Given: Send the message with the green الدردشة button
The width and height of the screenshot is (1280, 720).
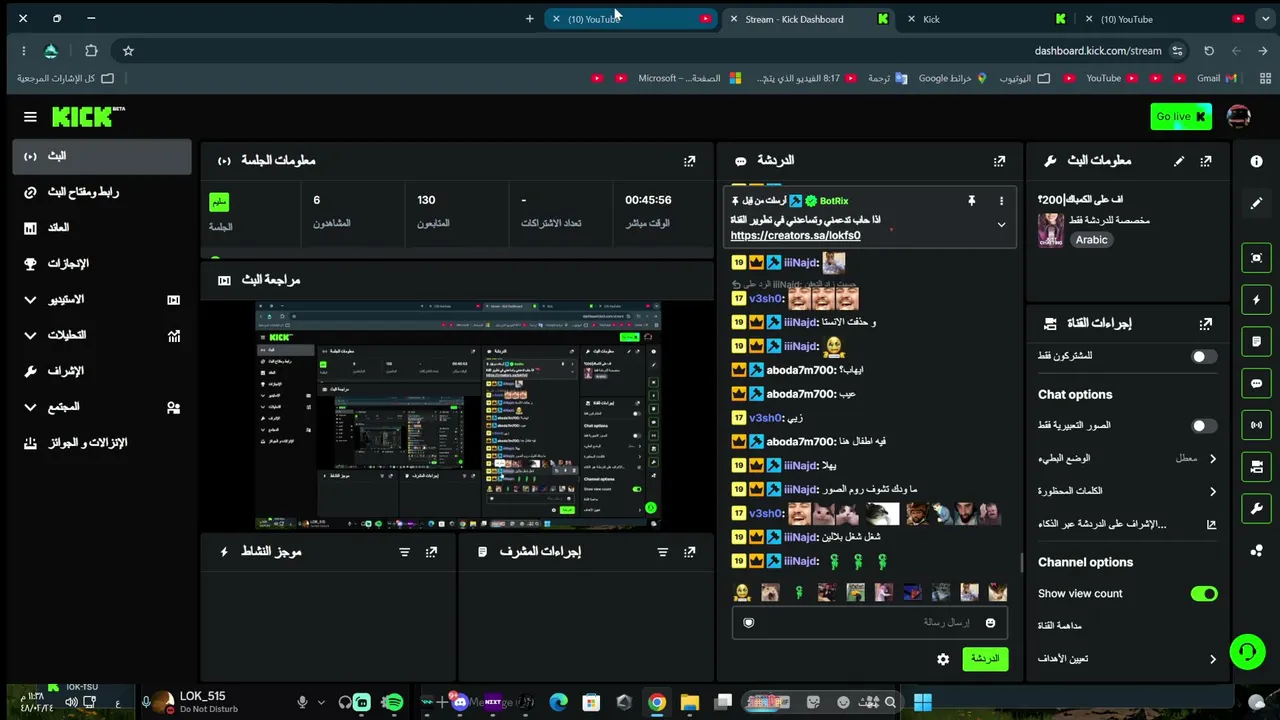Looking at the screenshot, I should tap(985, 659).
